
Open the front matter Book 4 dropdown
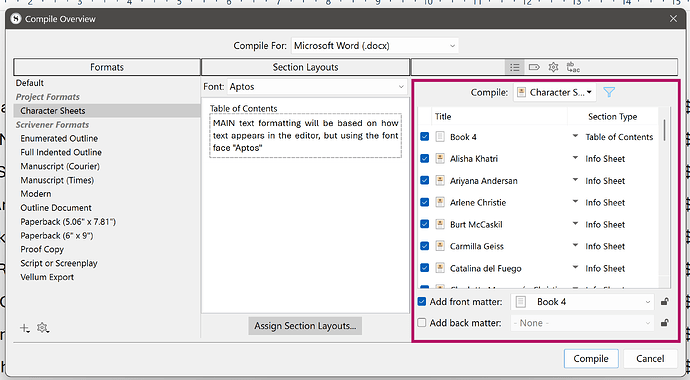582,302
